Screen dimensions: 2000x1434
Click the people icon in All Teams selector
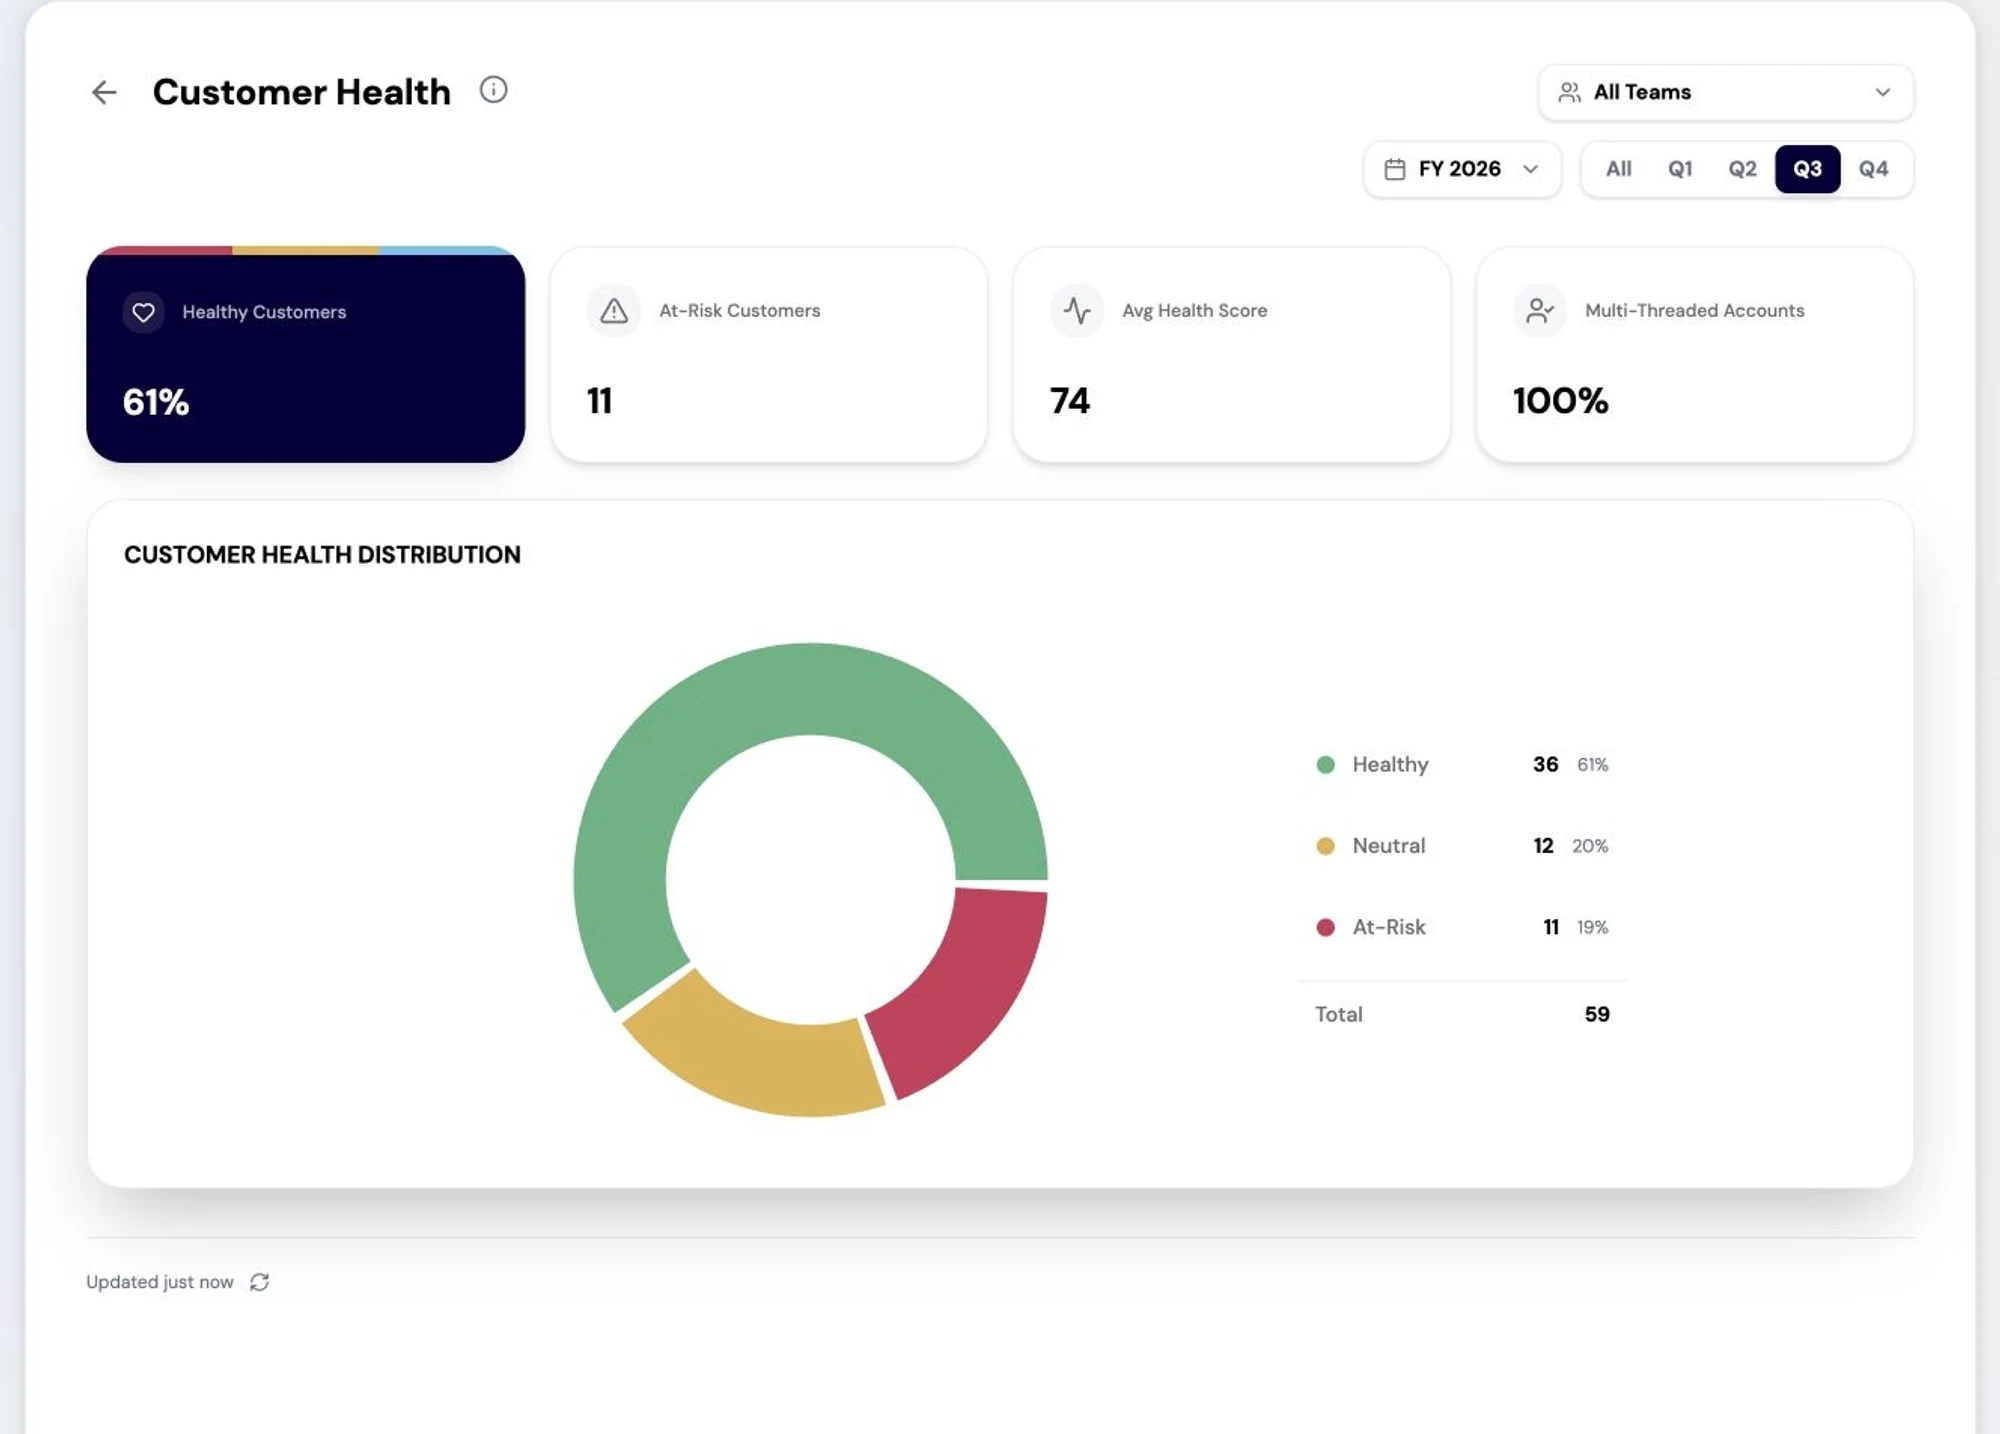(1570, 92)
